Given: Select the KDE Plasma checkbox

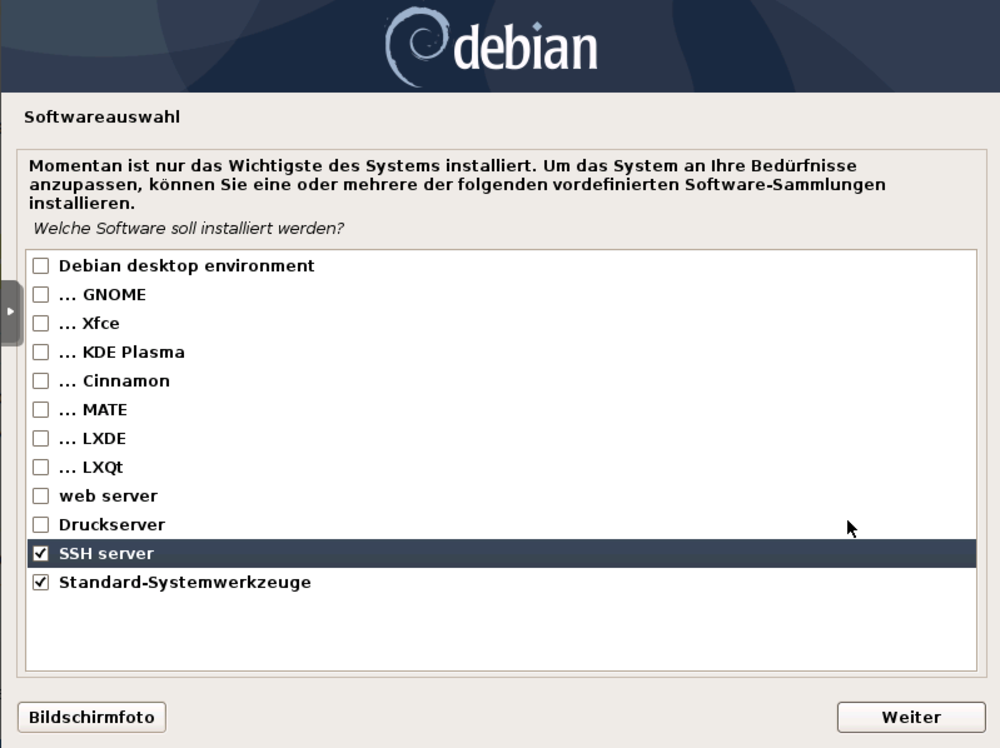Looking at the screenshot, I should (41, 352).
